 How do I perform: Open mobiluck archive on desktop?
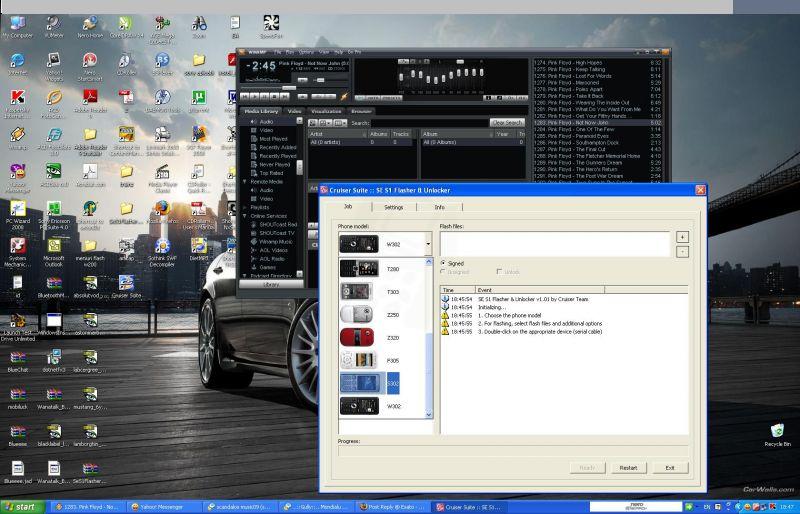click(17, 398)
